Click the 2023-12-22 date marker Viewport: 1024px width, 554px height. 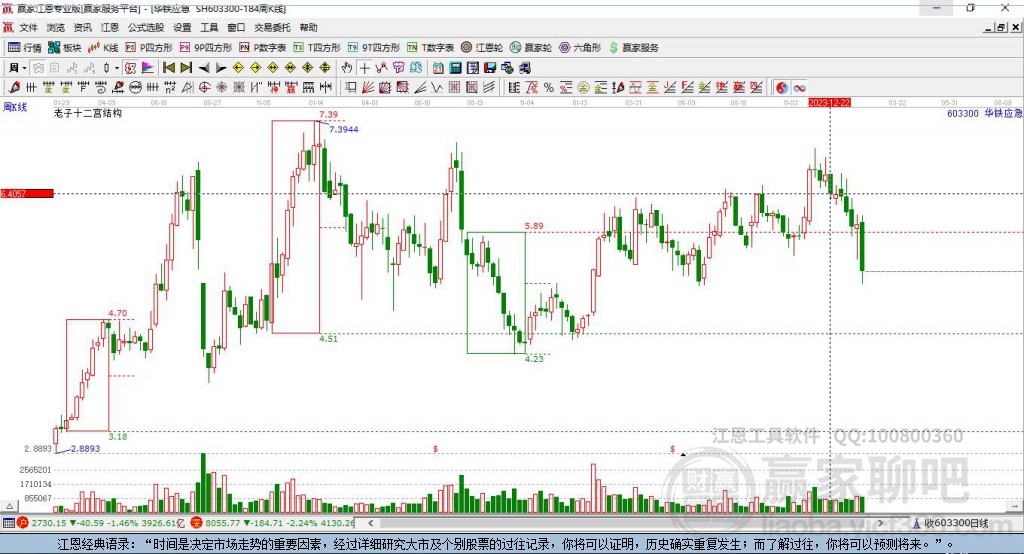829,103
